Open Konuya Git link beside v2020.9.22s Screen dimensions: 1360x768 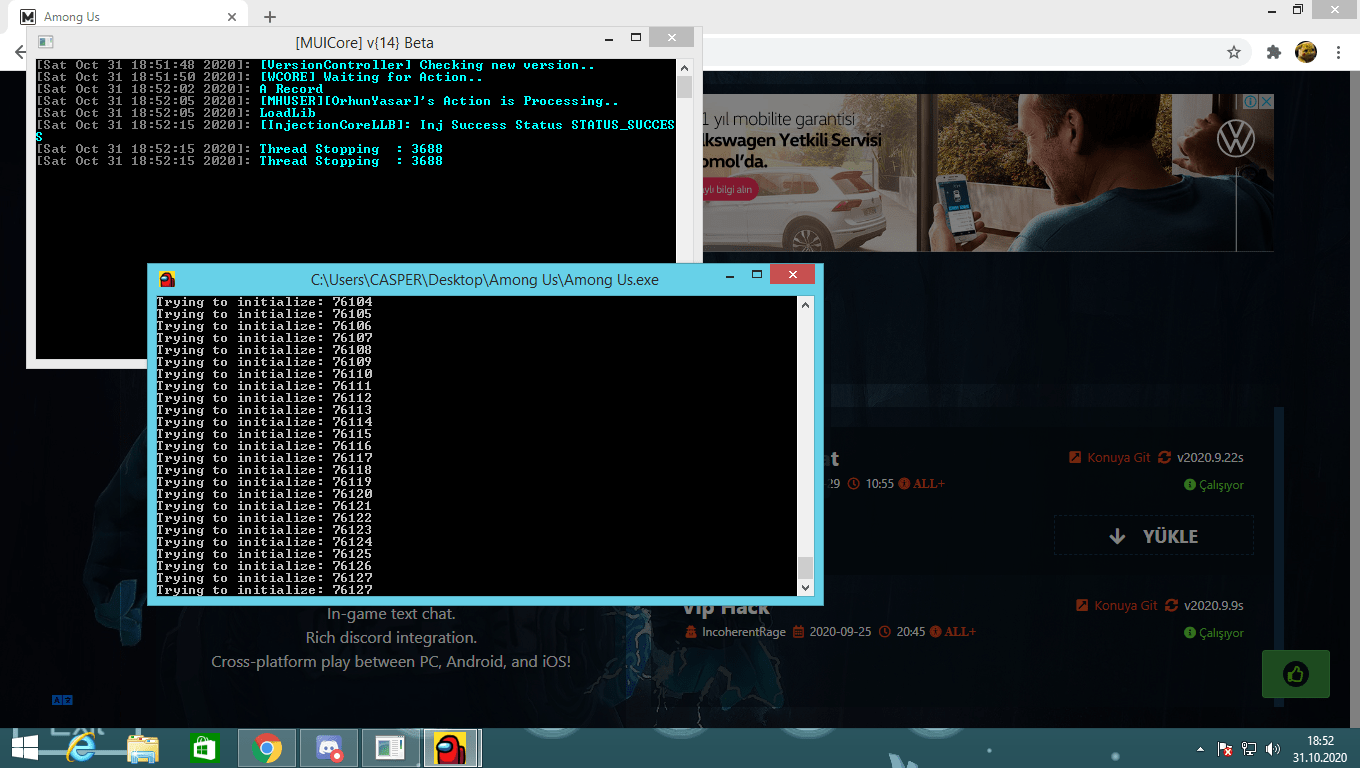tap(1110, 457)
